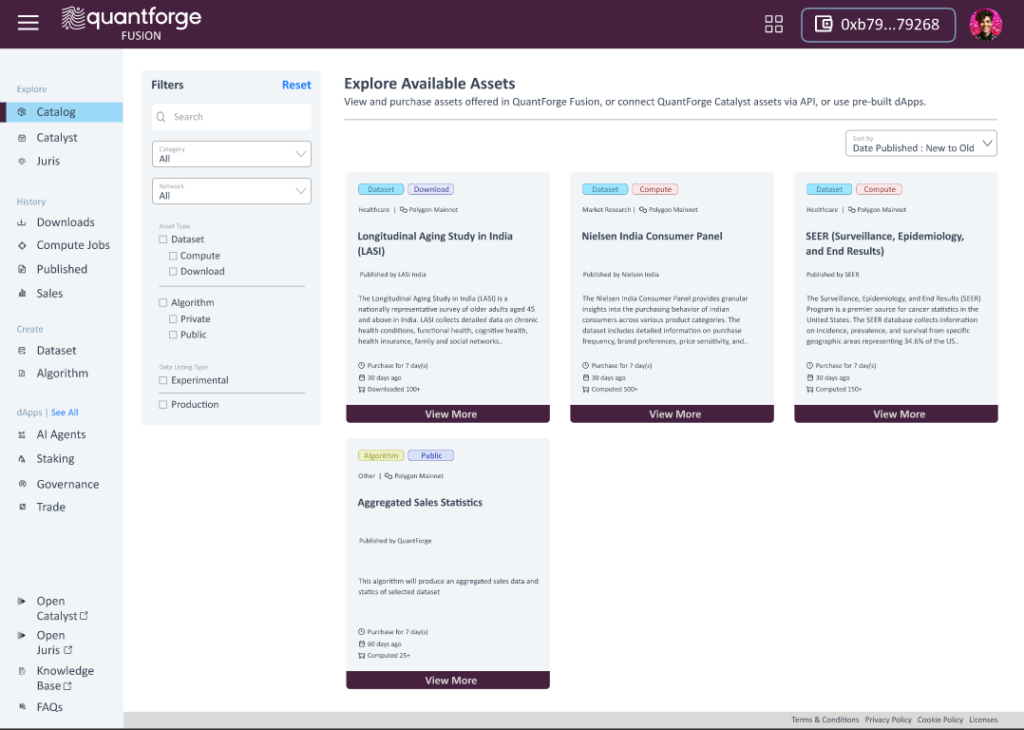Click the wallet icon in address button
The image size is (1024, 730).
[x=823, y=25]
